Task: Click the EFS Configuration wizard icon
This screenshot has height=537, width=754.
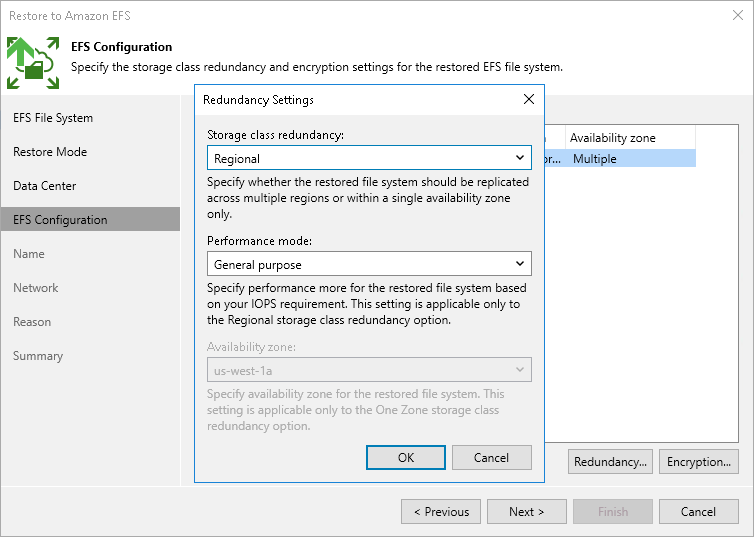Action: [x=32, y=62]
